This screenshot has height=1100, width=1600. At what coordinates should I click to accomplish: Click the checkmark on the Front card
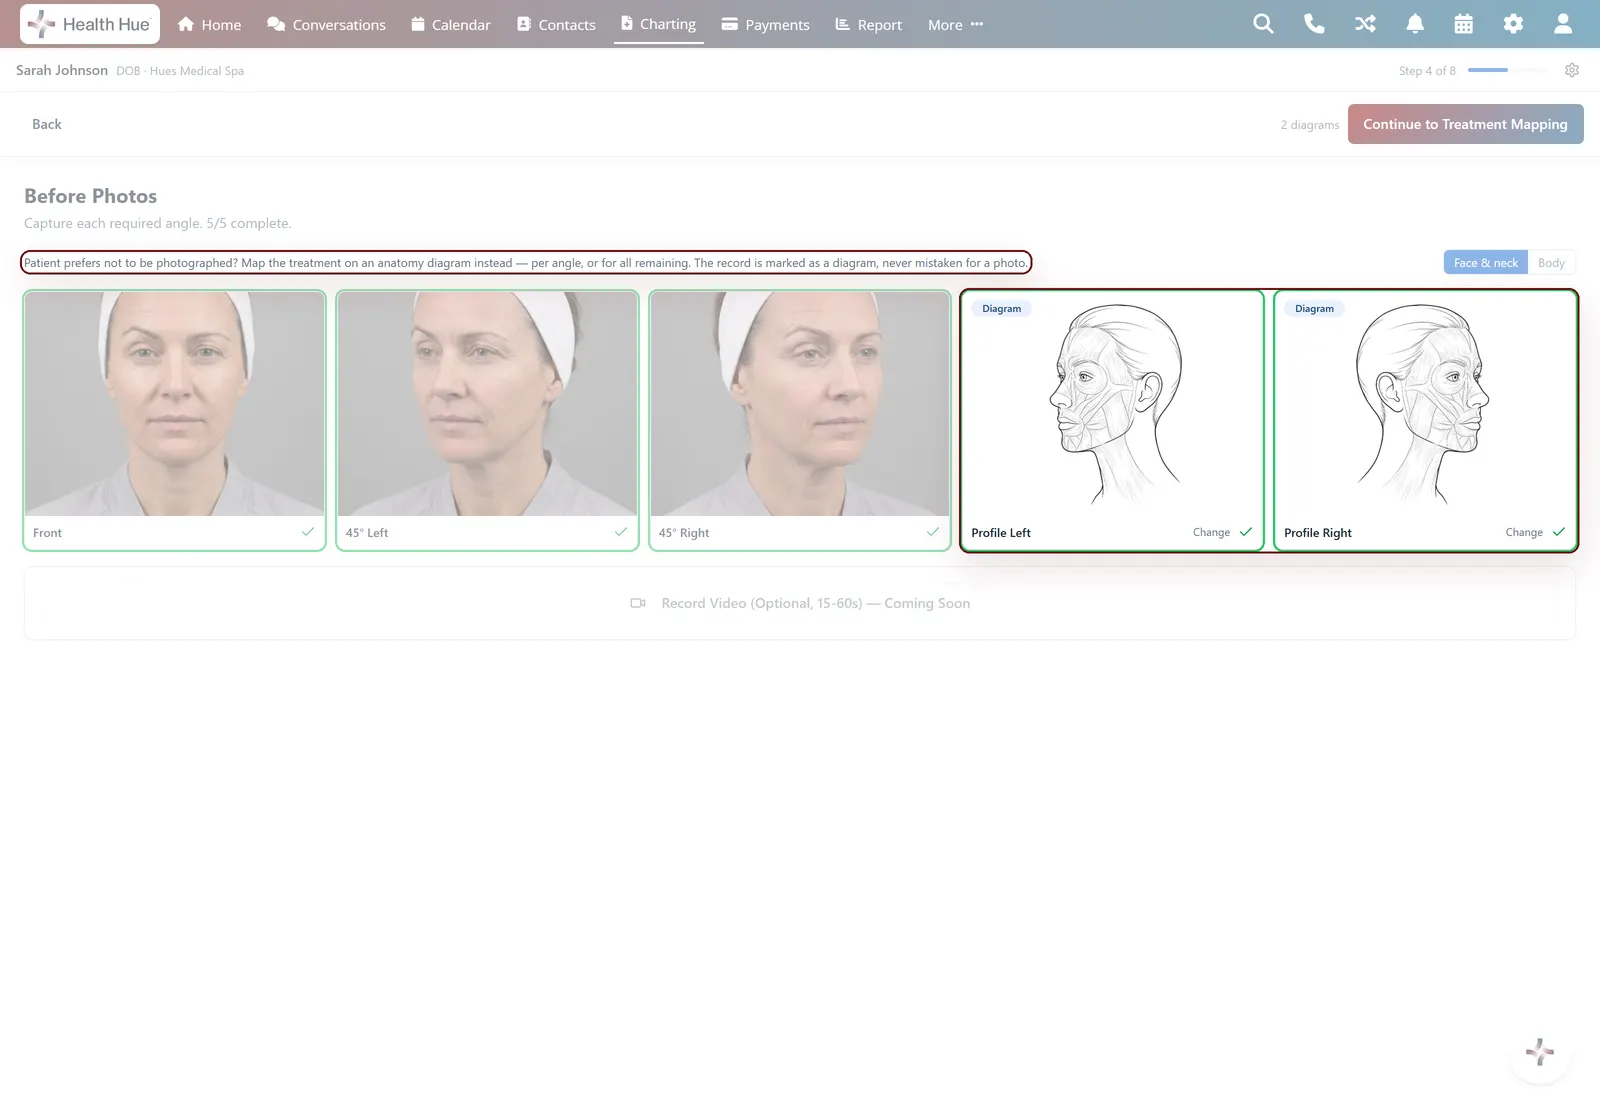click(x=308, y=532)
